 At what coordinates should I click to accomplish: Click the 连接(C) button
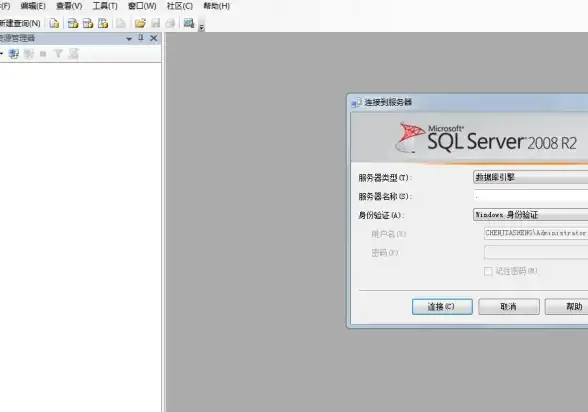442,307
